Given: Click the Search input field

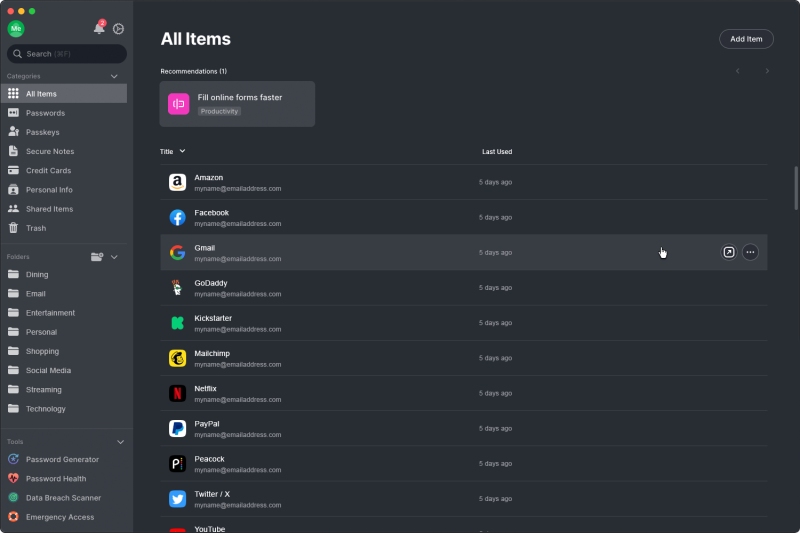Looking at the screenshot, I should [67, 54].
